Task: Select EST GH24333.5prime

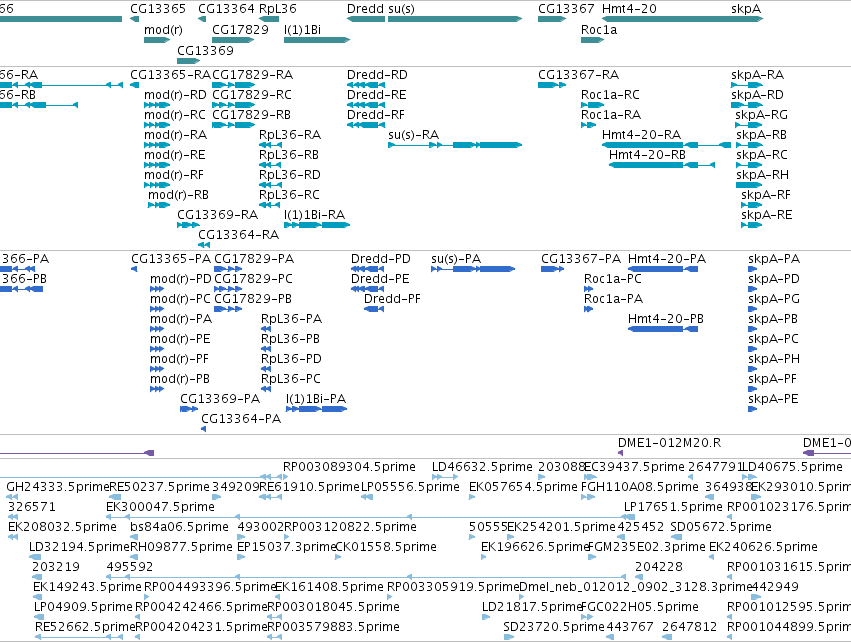Action: (58, 487)
